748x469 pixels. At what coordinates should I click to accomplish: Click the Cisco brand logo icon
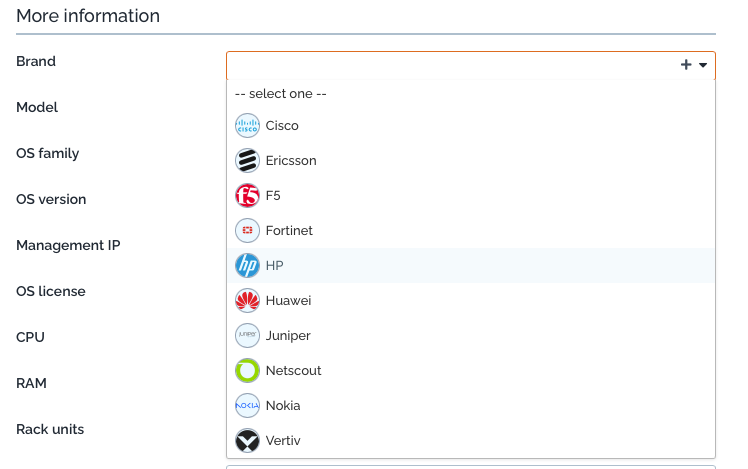click(247, 126)
